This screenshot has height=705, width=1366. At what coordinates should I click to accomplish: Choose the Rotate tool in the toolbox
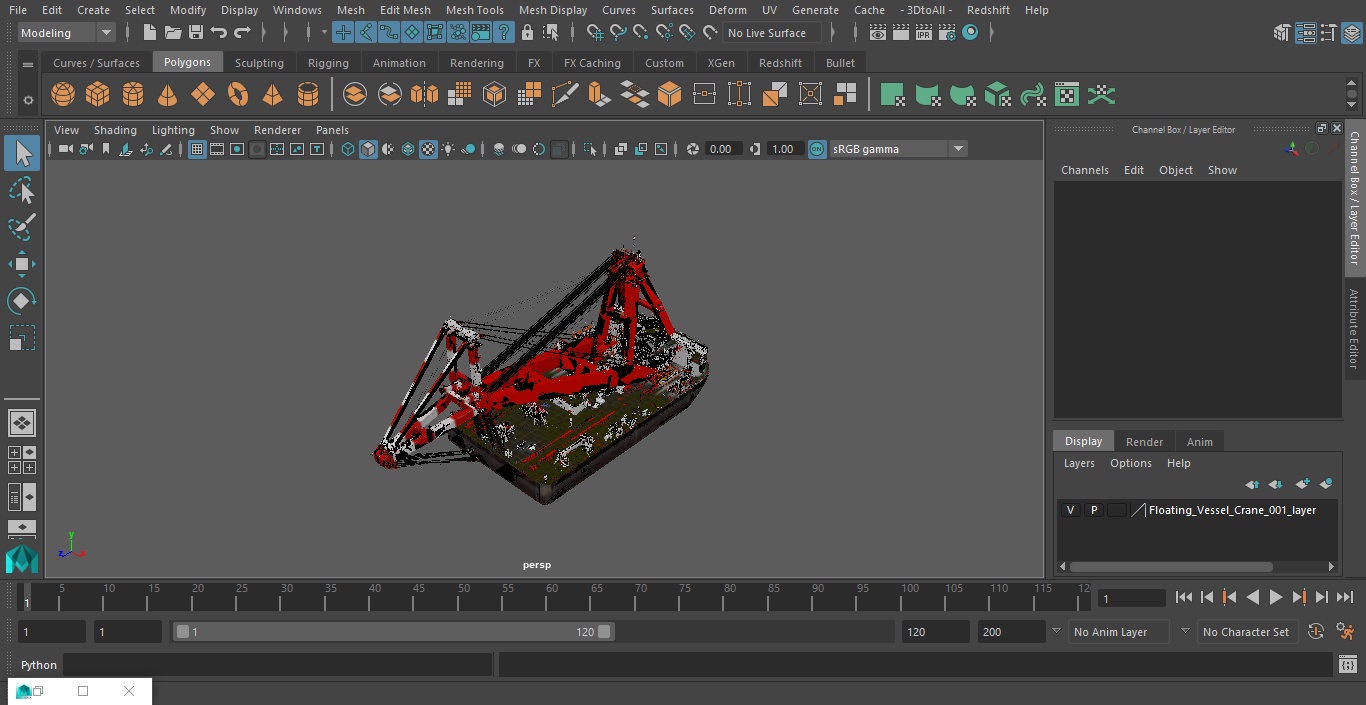tap(22, 301)
